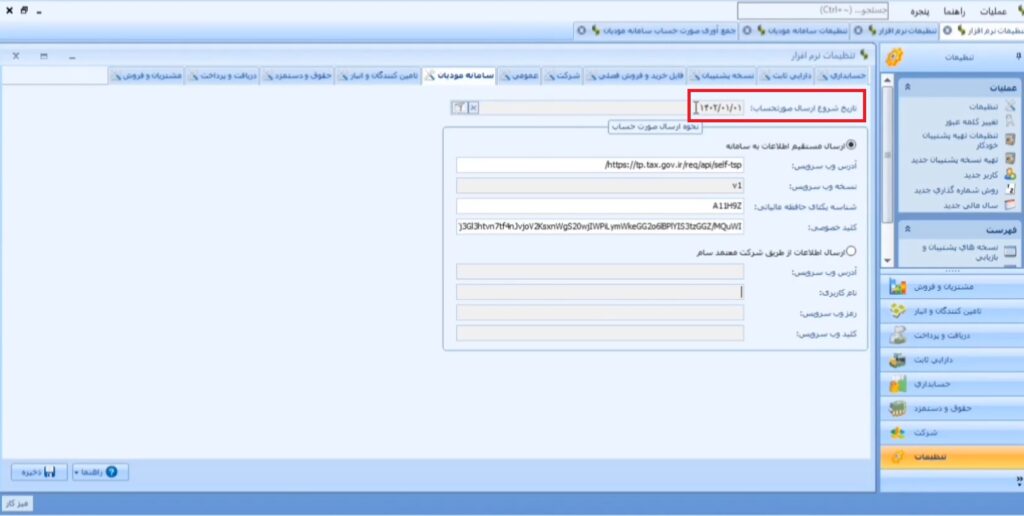Open the عمومی settings tab
The width and height of the screenshot is (1024, 516).
click(x=520, y=76)
